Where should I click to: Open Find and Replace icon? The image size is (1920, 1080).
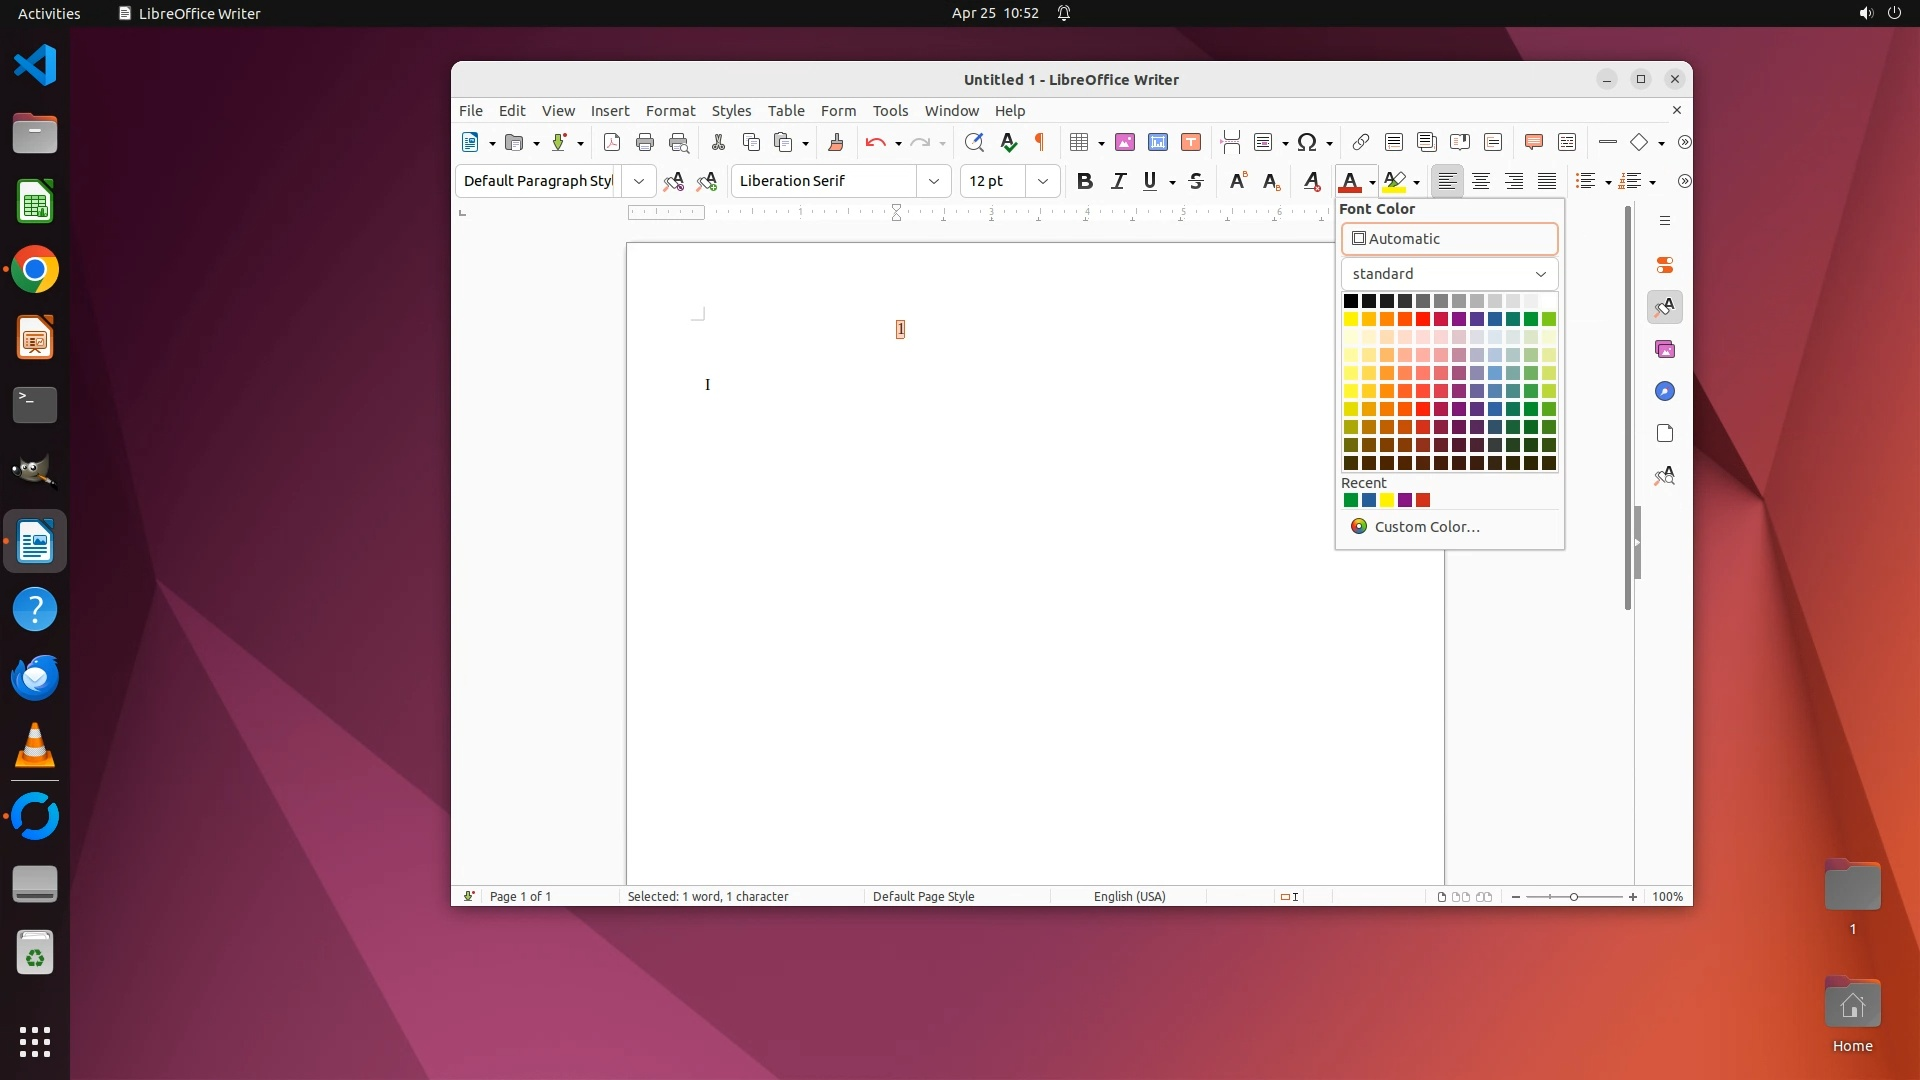coord(973,142)
